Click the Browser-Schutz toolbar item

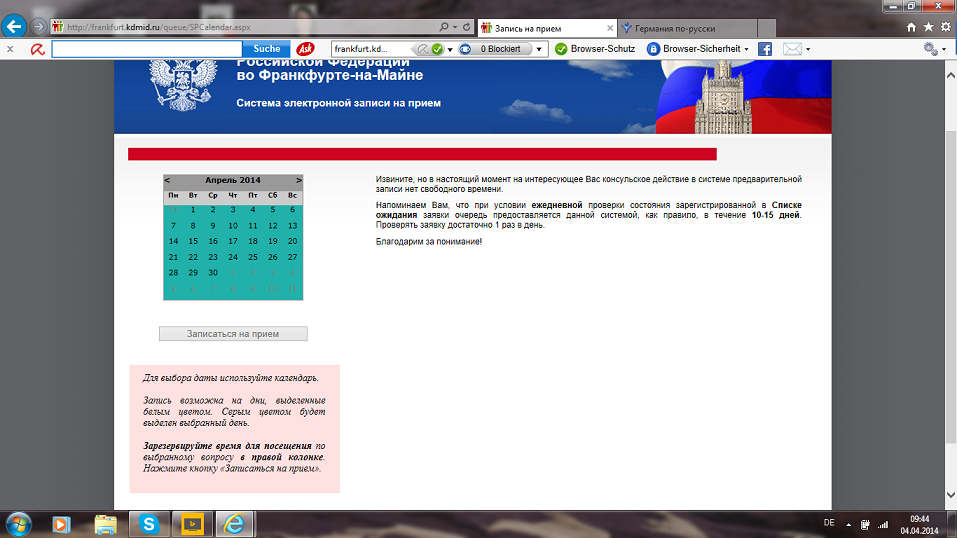click(595, 48)
